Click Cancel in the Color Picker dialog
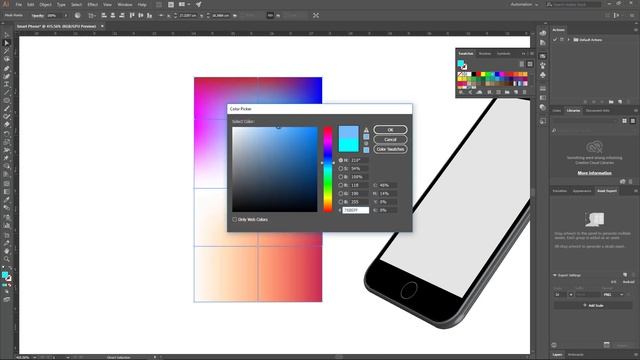The height and width of the screenshot is (360, 640). [390, 140]
